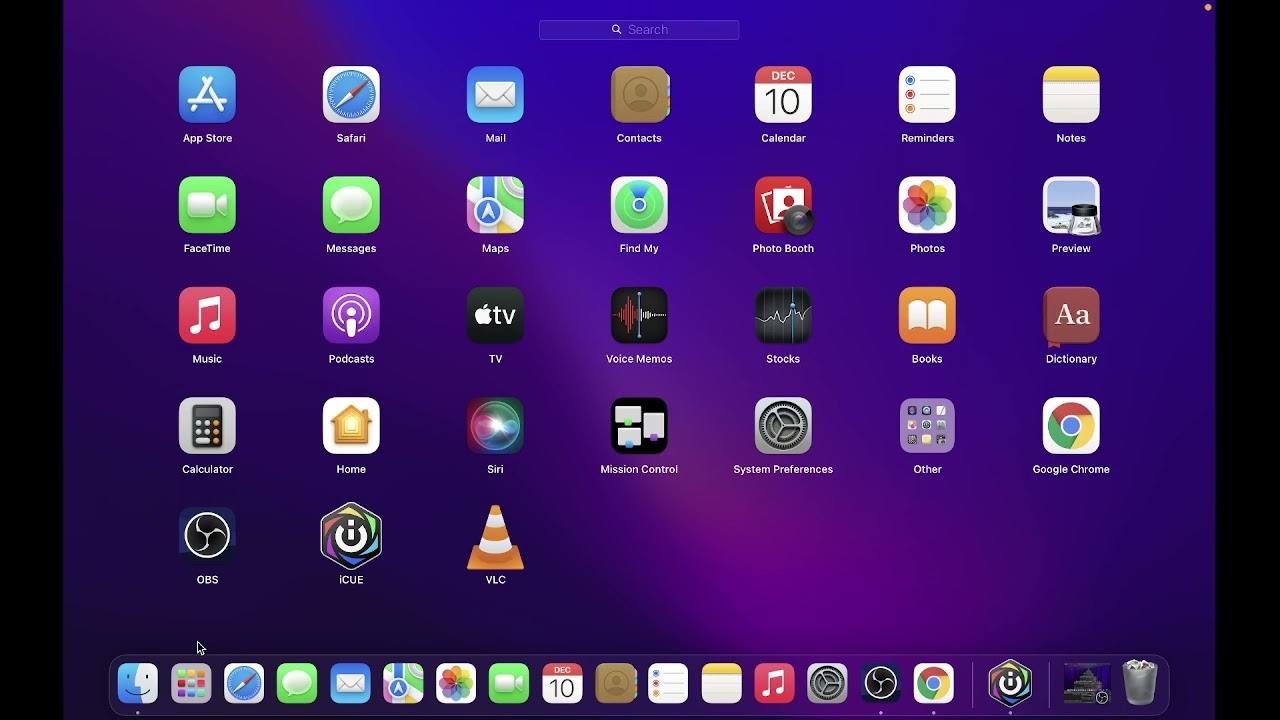1280x720 pixels.
Task: Launch Google Chrome from Launchpad grid
Action: 1071,426
